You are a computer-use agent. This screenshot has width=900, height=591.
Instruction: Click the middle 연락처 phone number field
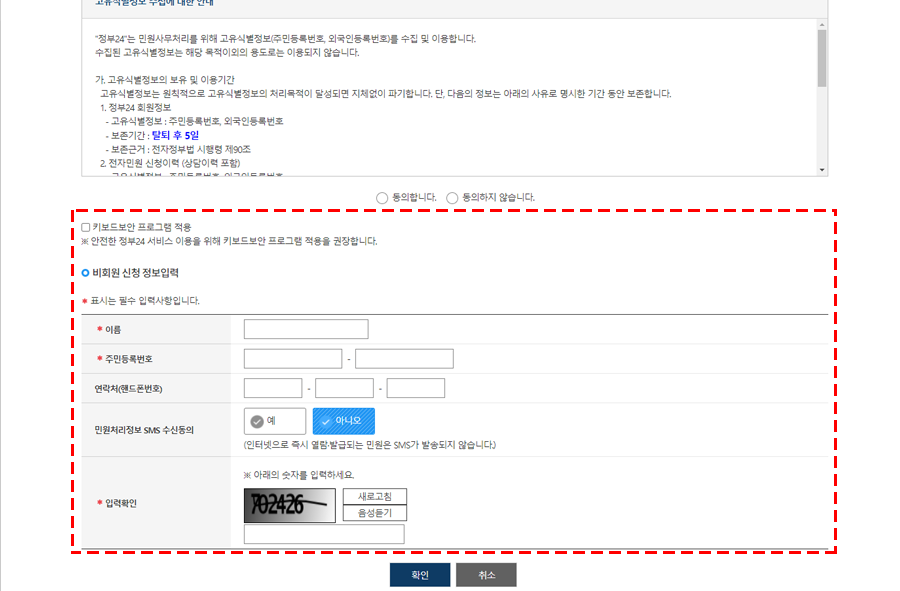[344, 388]
